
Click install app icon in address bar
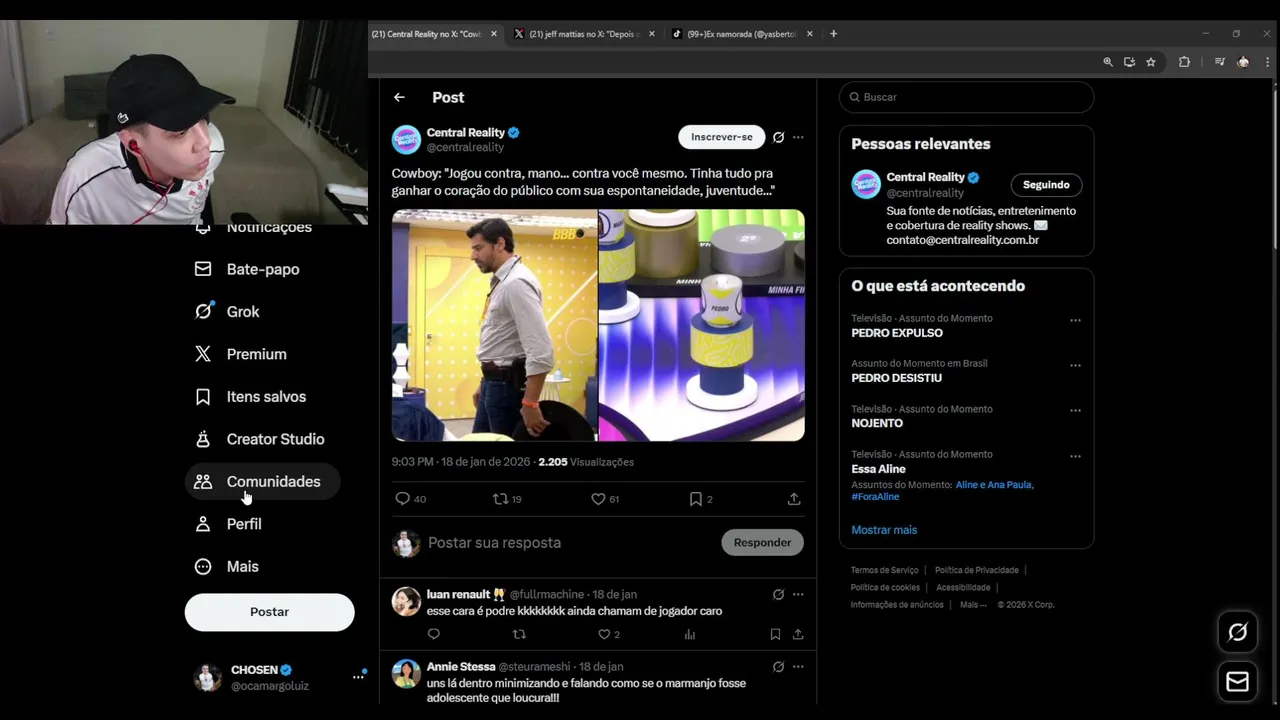[1129, 62]
